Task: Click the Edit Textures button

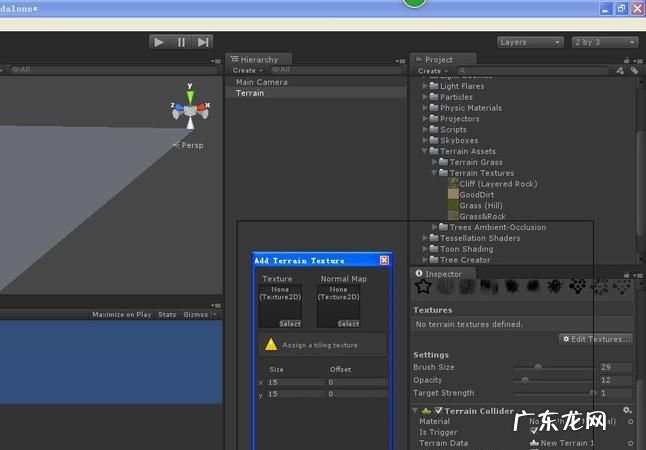Action: point(596,339)
